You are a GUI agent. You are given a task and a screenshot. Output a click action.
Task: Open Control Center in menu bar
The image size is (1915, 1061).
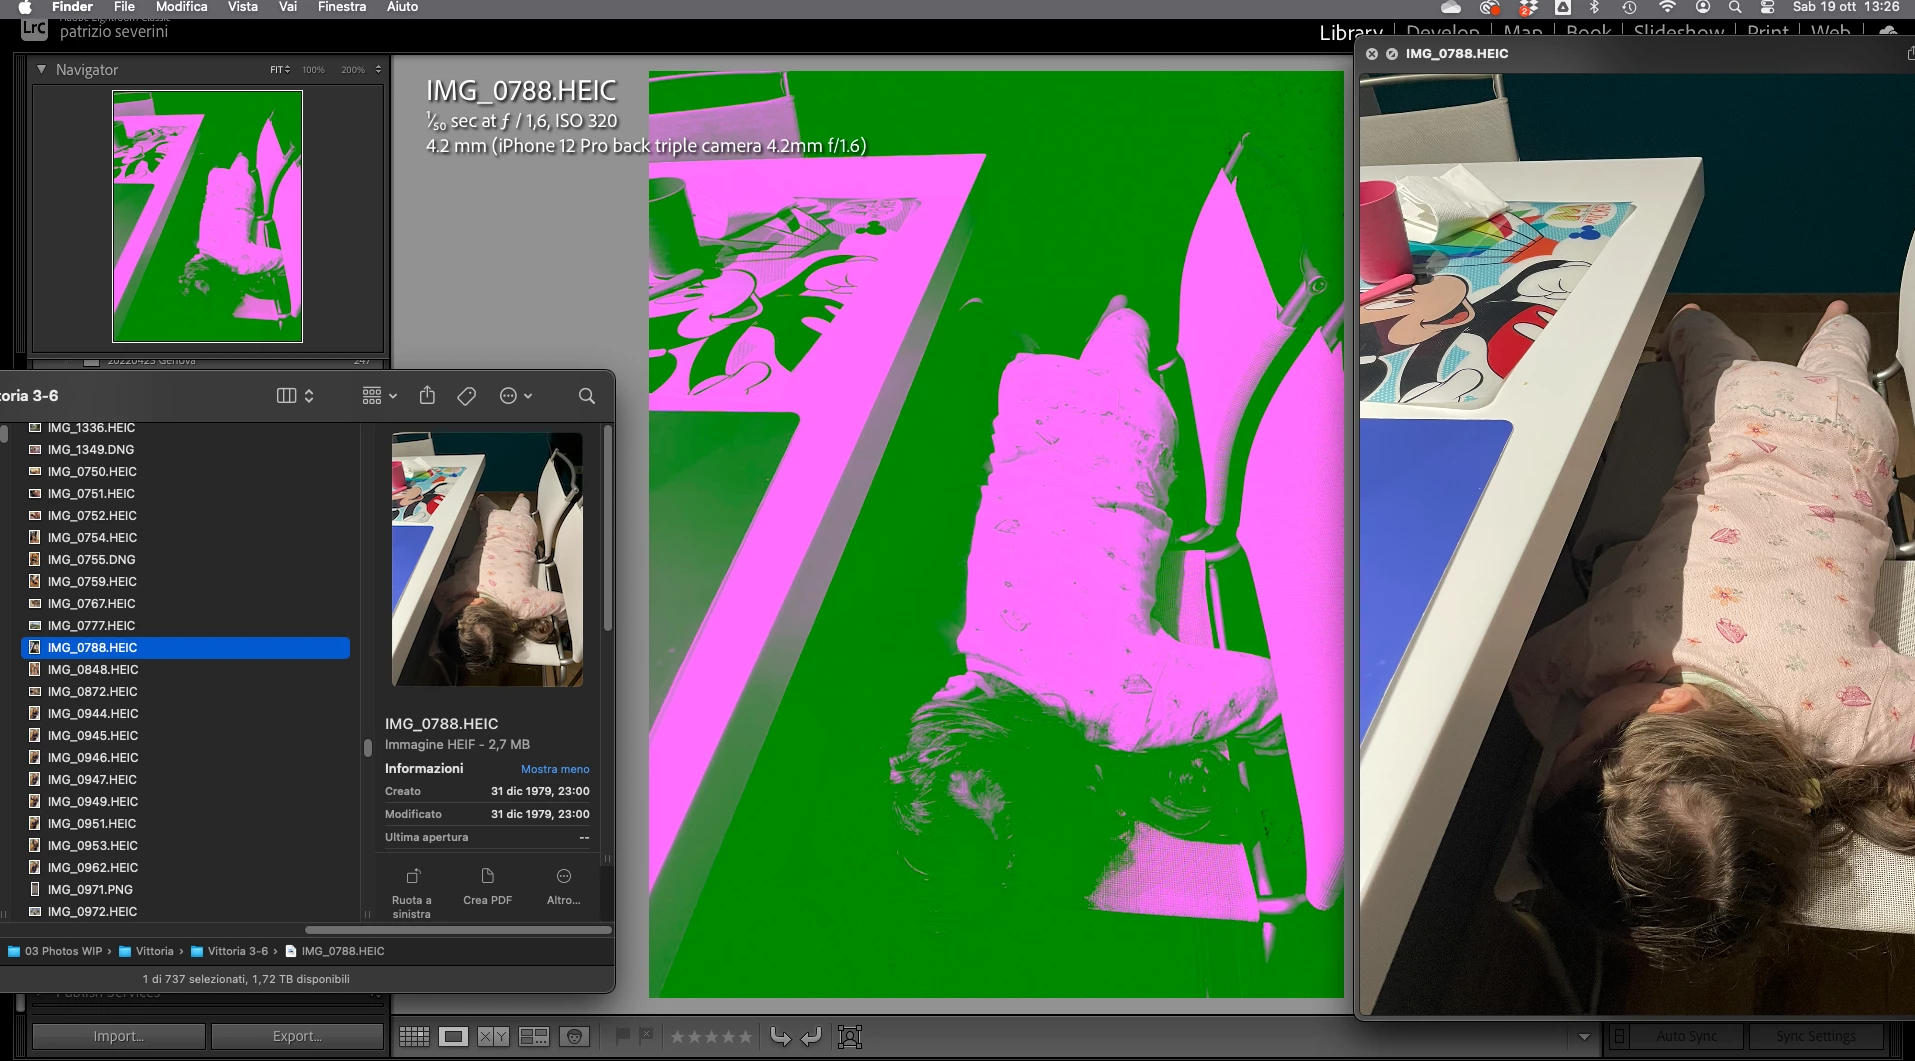[1767, 7]
